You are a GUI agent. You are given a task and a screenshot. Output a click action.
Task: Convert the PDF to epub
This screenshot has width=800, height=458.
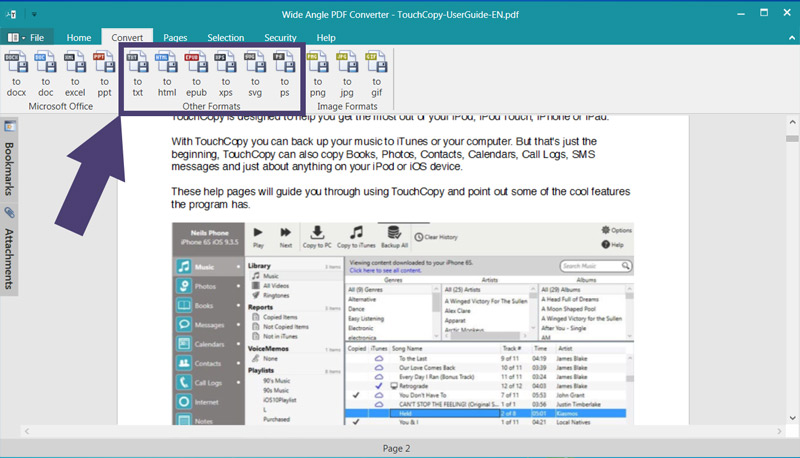coord(196,74)
